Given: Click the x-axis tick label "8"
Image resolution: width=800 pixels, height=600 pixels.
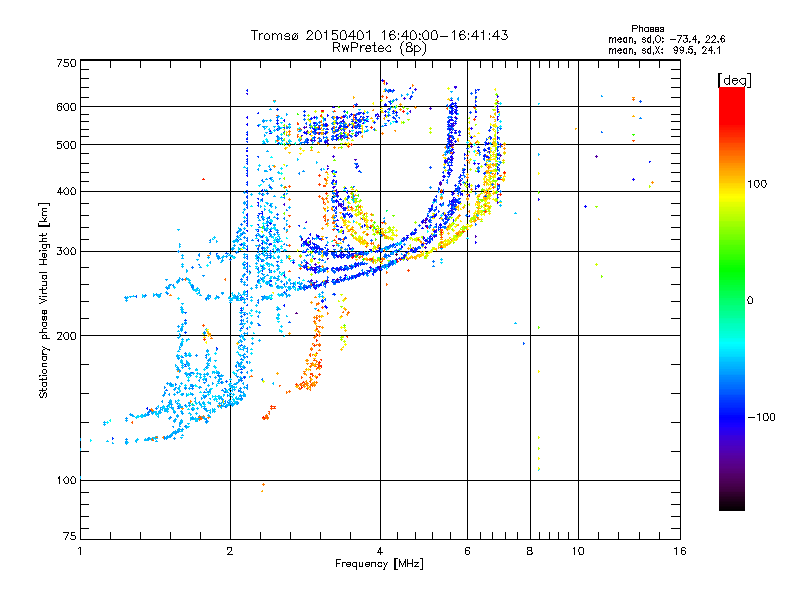Looking at the screenshot, I should (530, 551).
